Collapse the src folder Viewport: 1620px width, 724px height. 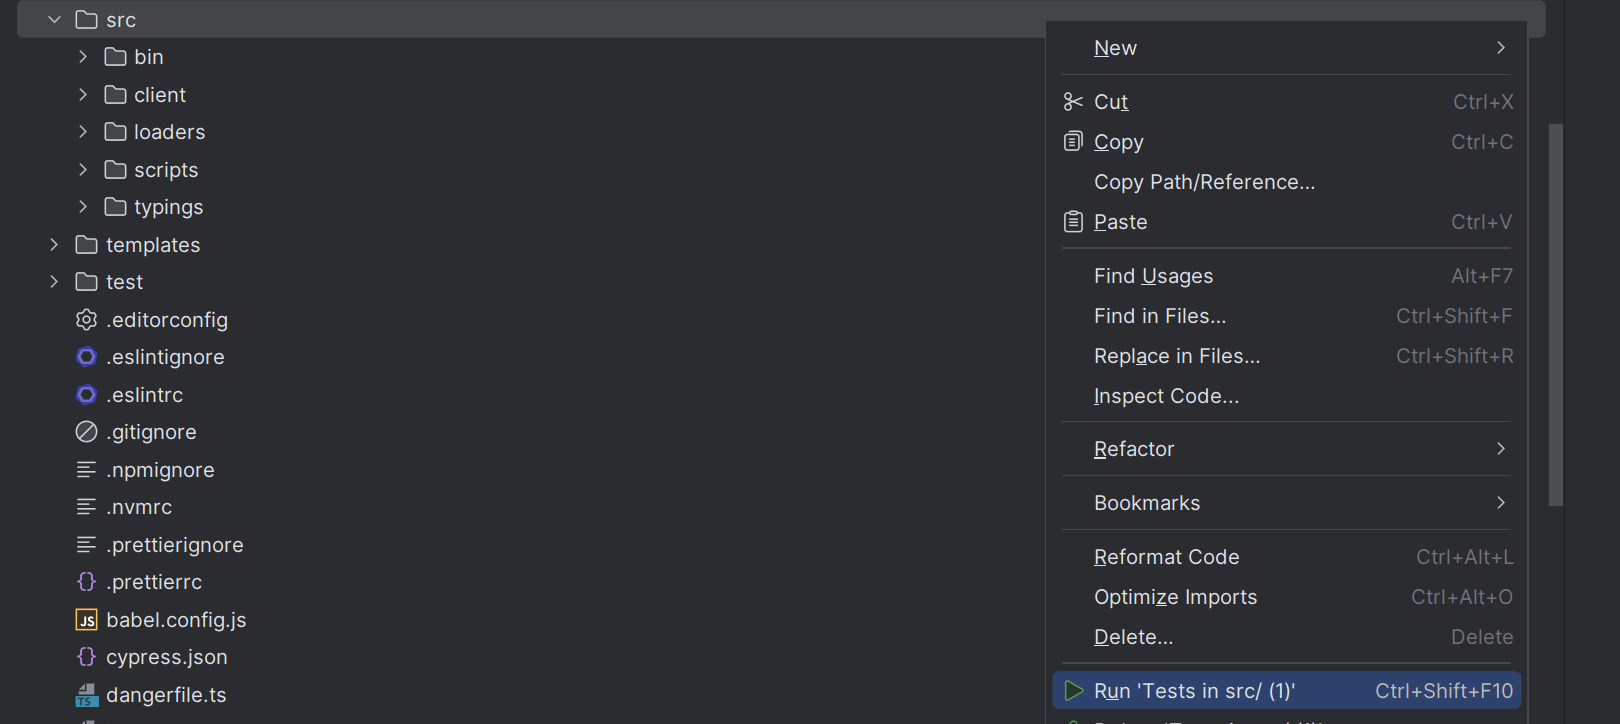point(54,18)
